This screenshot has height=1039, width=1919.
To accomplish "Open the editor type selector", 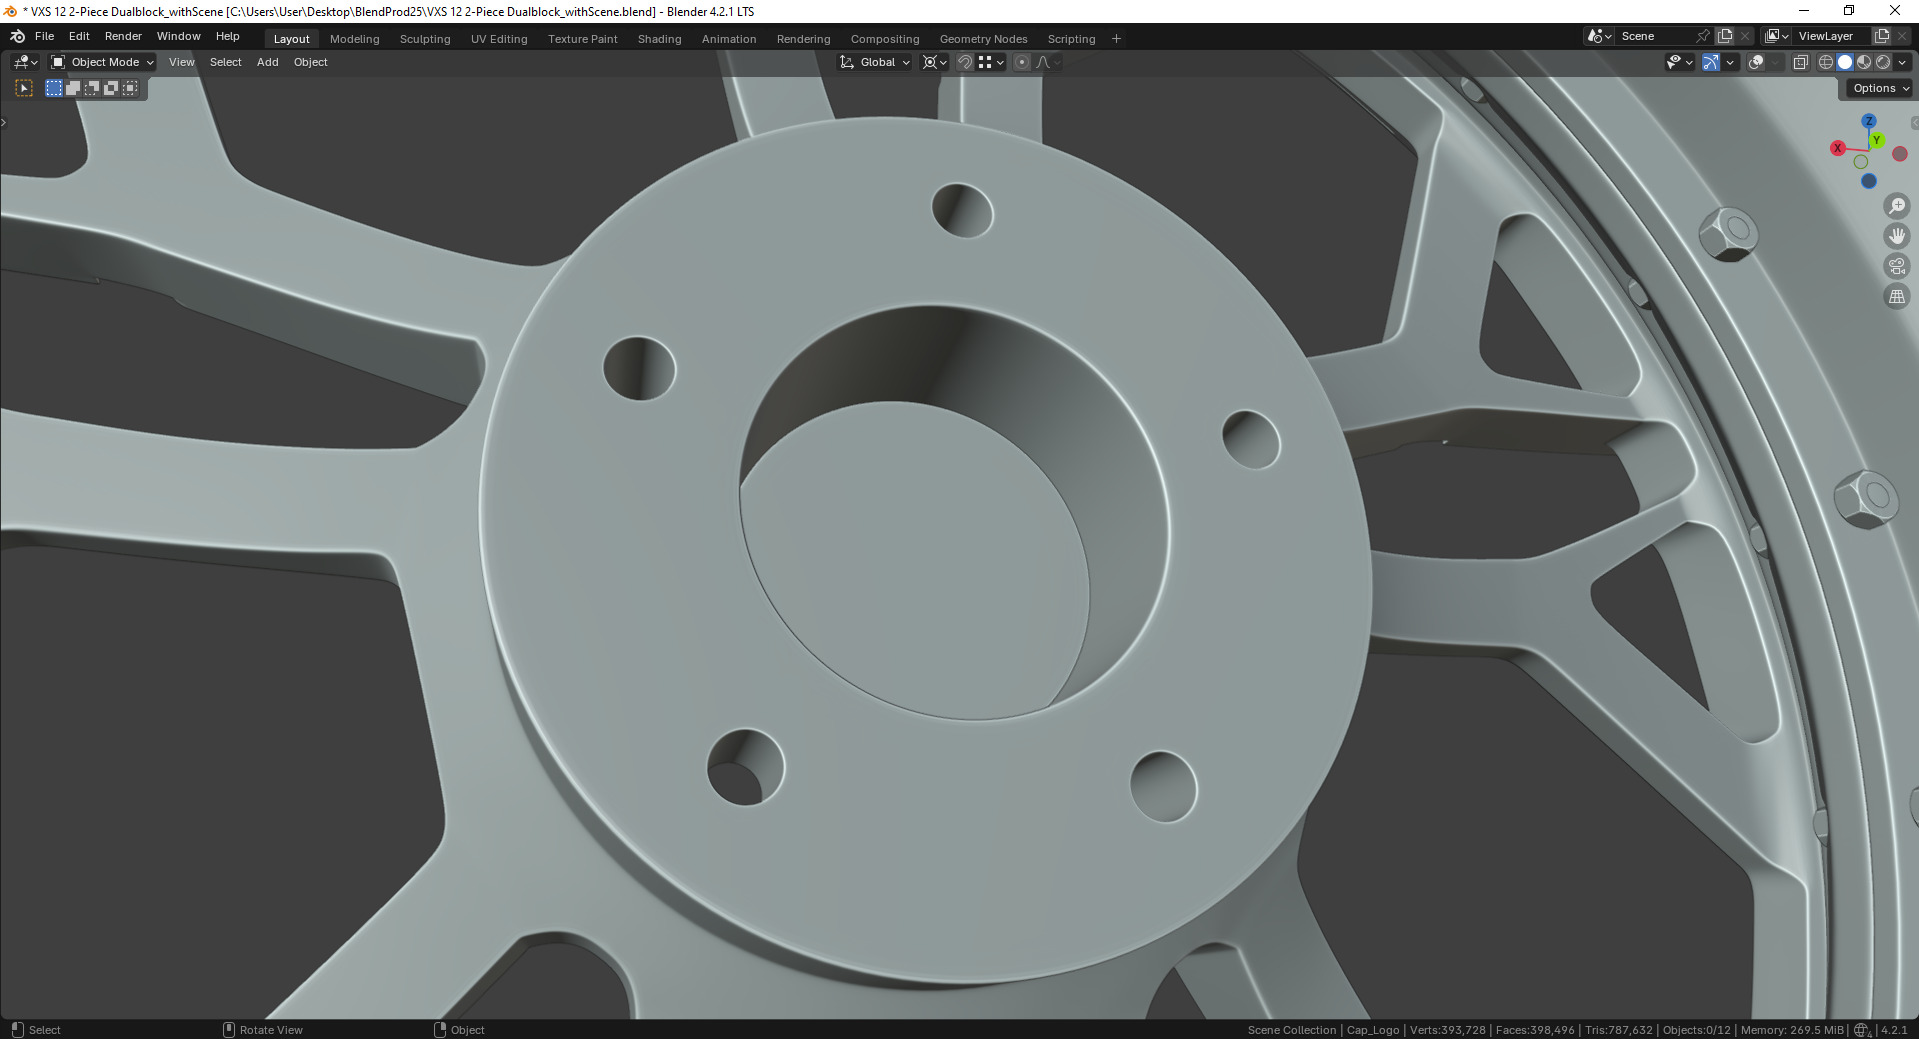I will pyautogui.click(x=26, y=62).
